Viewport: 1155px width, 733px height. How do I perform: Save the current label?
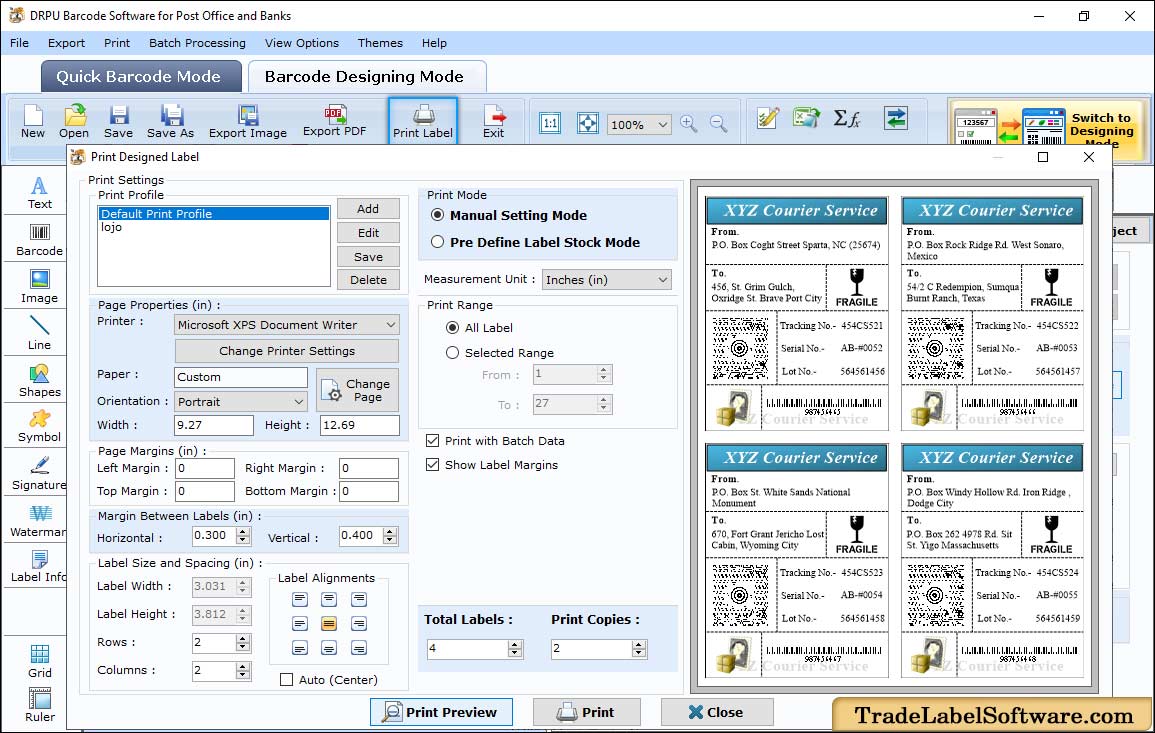119,122
